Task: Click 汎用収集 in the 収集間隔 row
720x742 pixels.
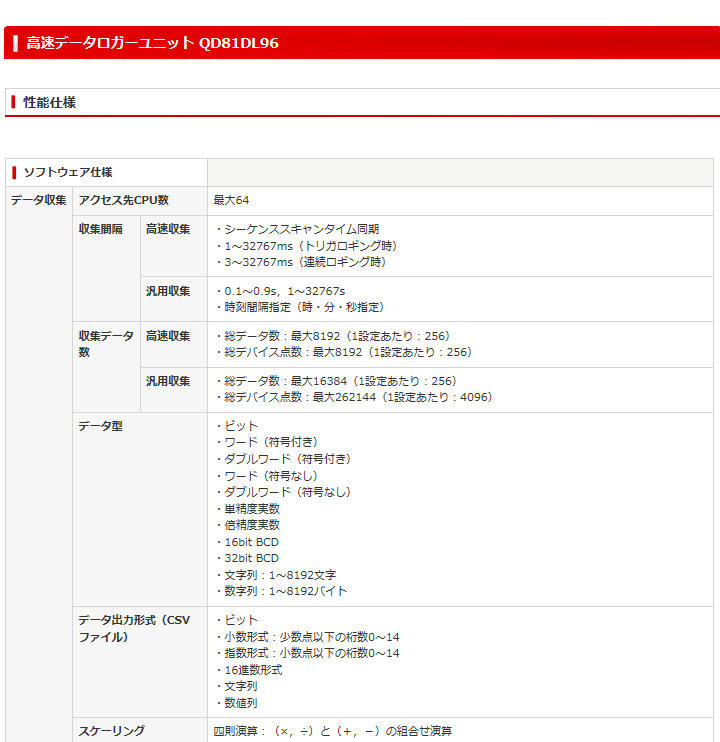Action: (x=174, y=299)
